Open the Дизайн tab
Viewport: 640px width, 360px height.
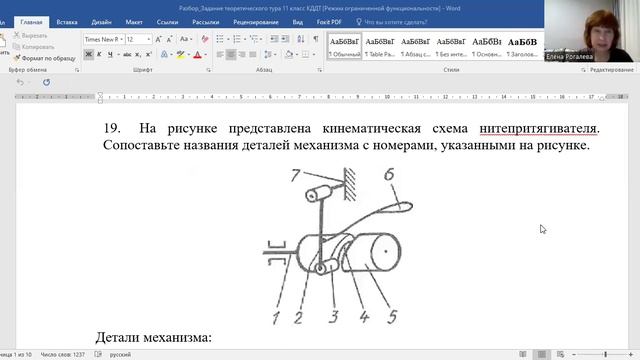pyautogui.click(x=102, y=22)
